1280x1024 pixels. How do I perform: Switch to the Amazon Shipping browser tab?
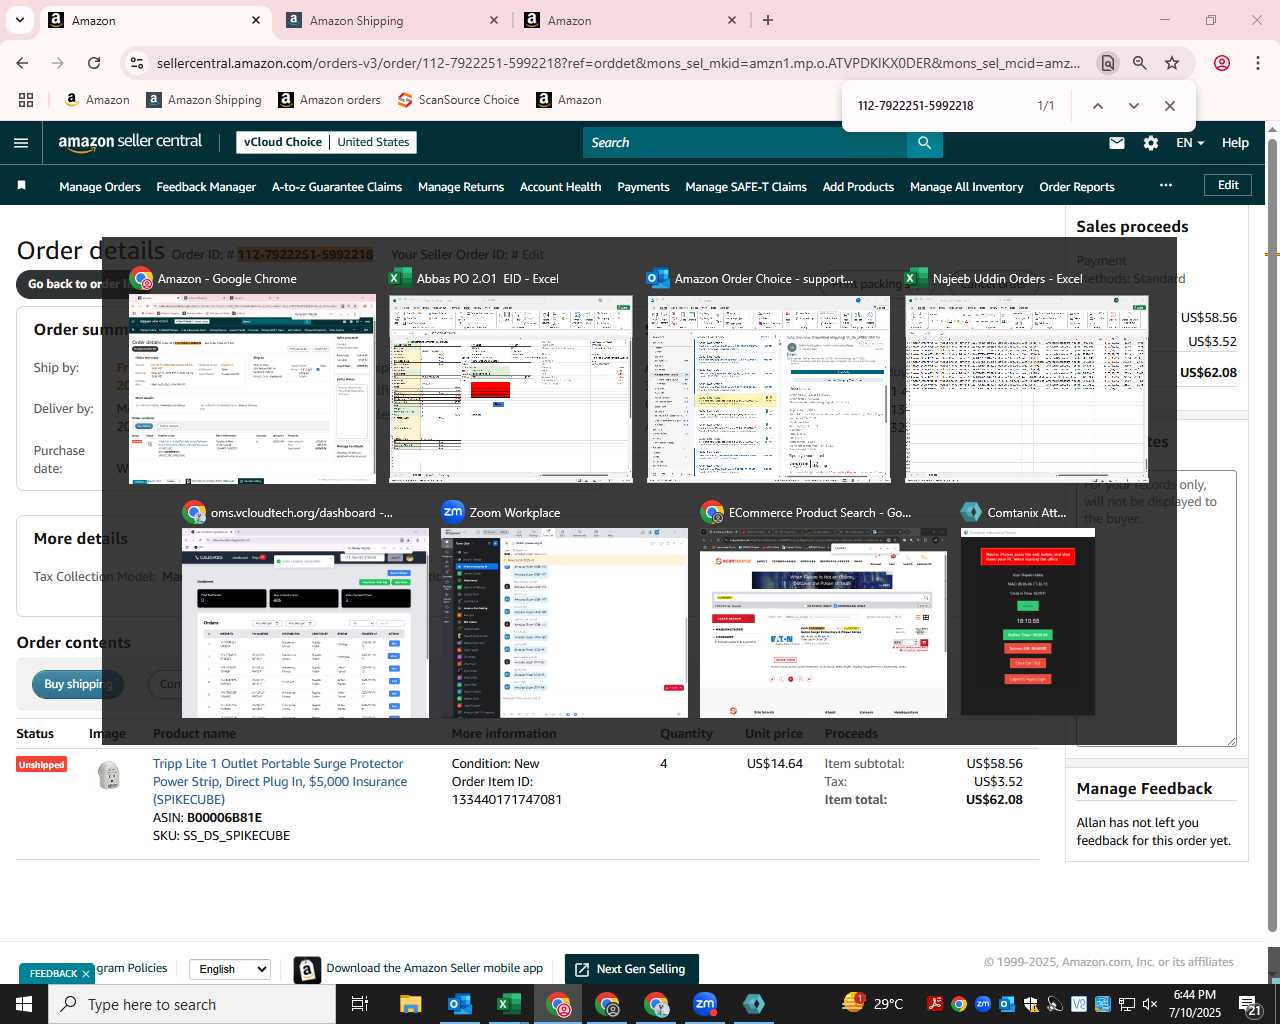[x=392, y=20]
